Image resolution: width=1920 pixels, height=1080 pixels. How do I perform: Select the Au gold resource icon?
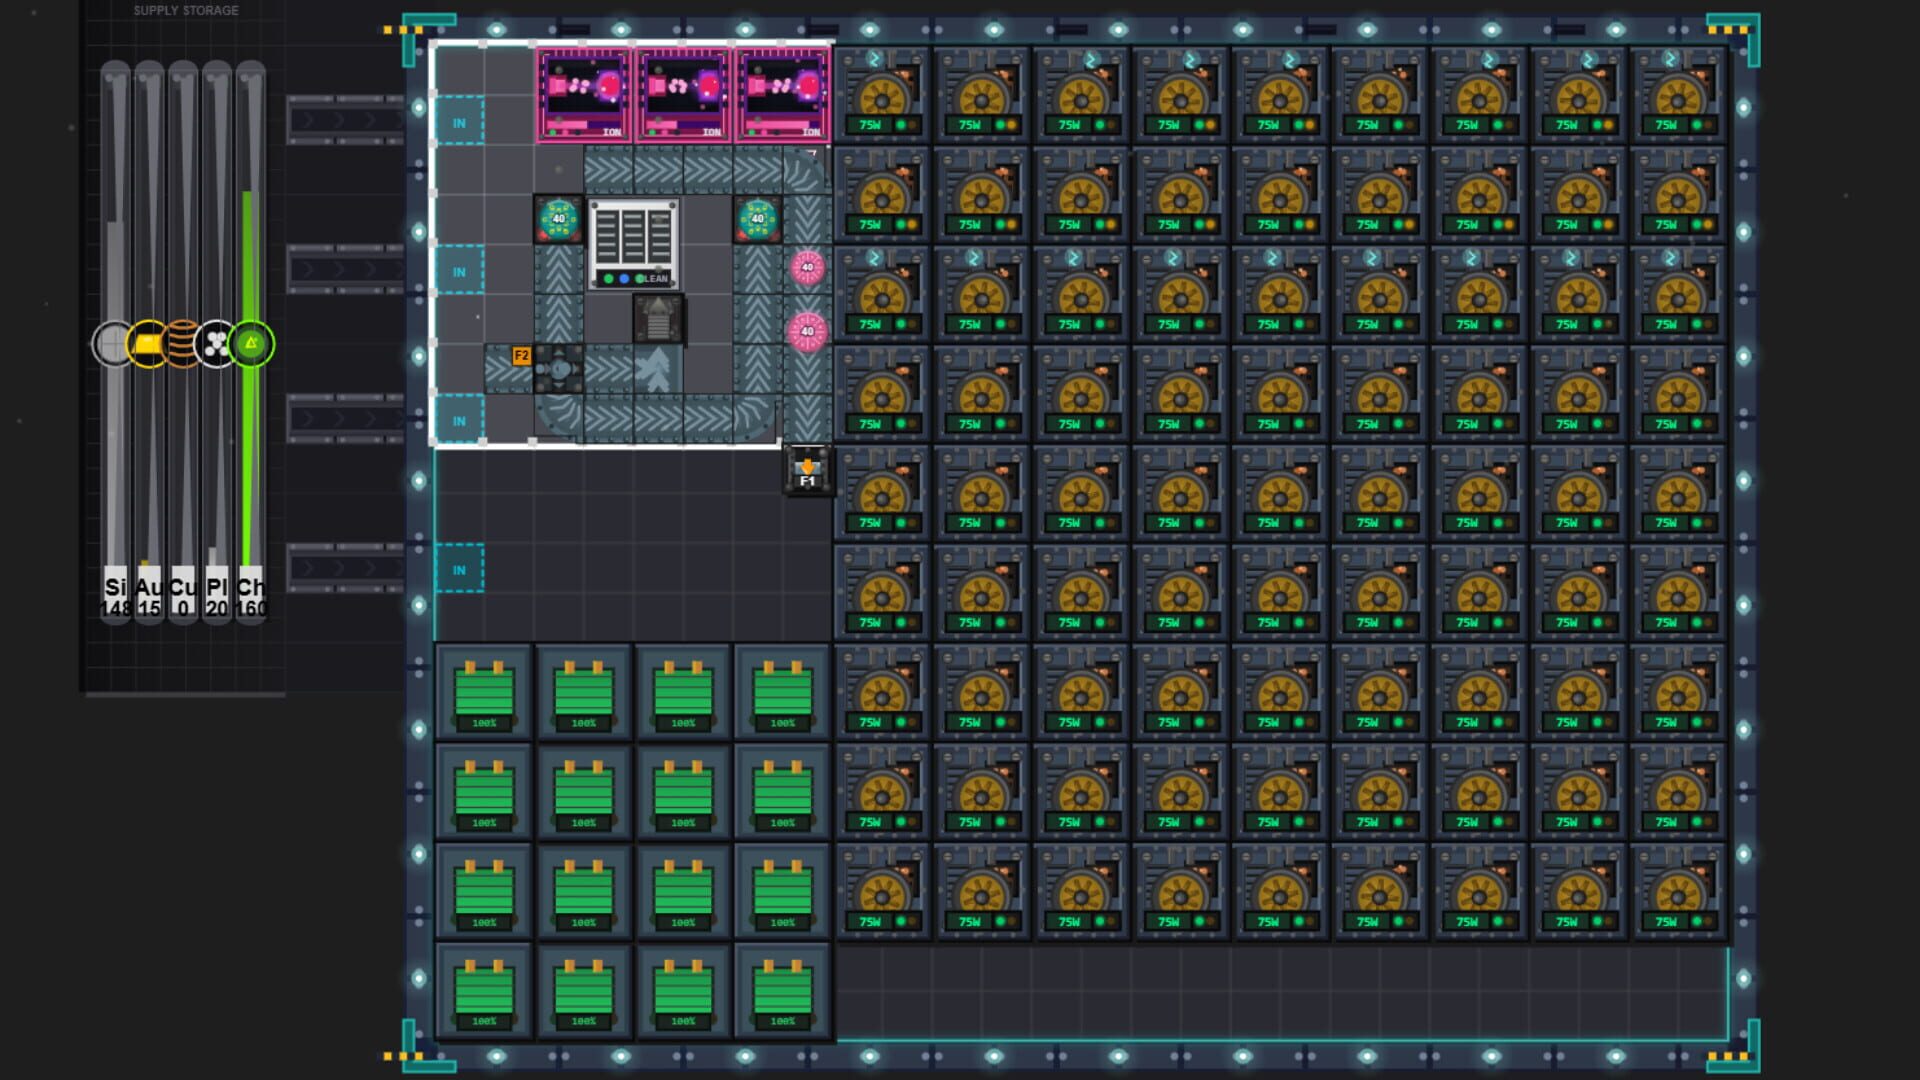coord(147,343)
